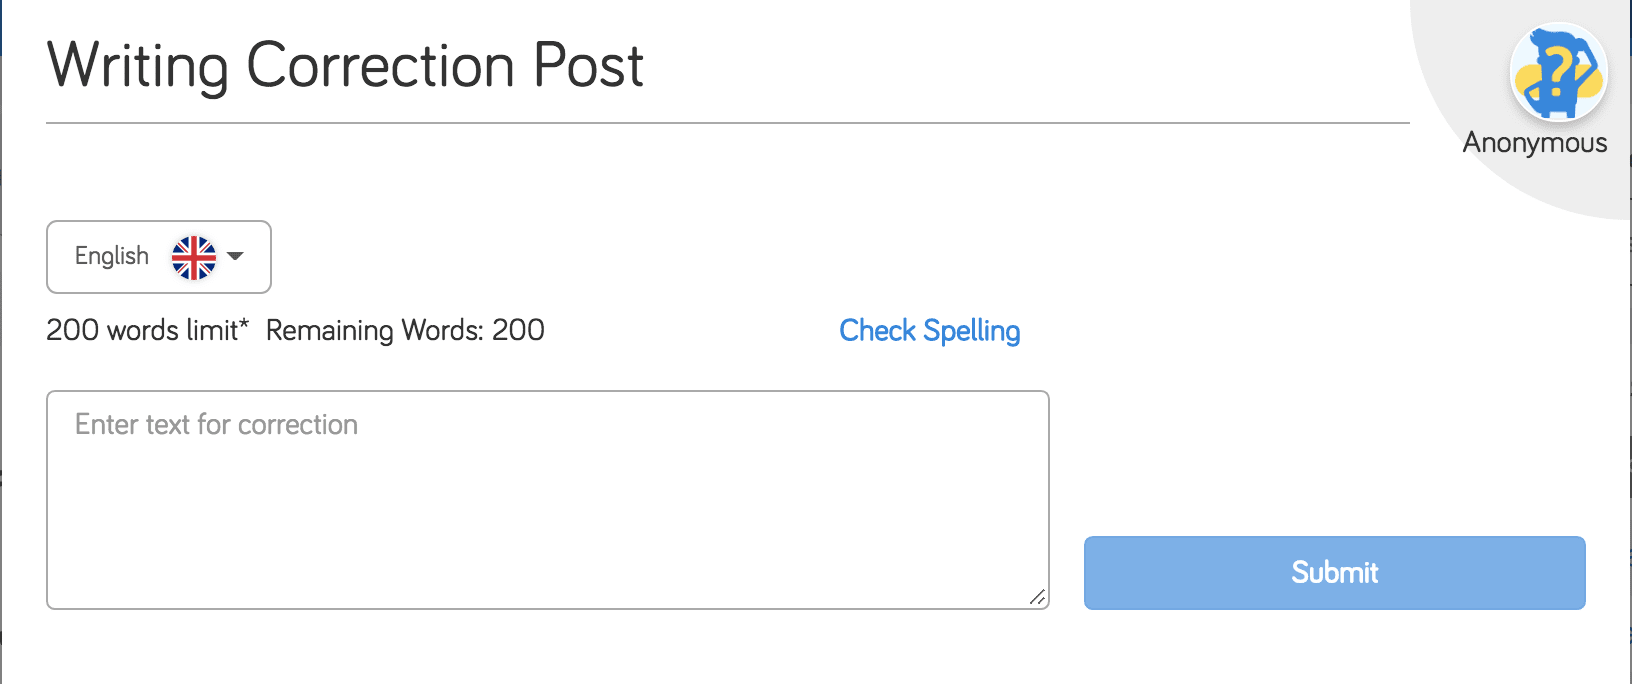Image resolution: width=1632 pixels, height=684 pixels.
Task: Click the "English" label in the selector
Action: point(112,256)
